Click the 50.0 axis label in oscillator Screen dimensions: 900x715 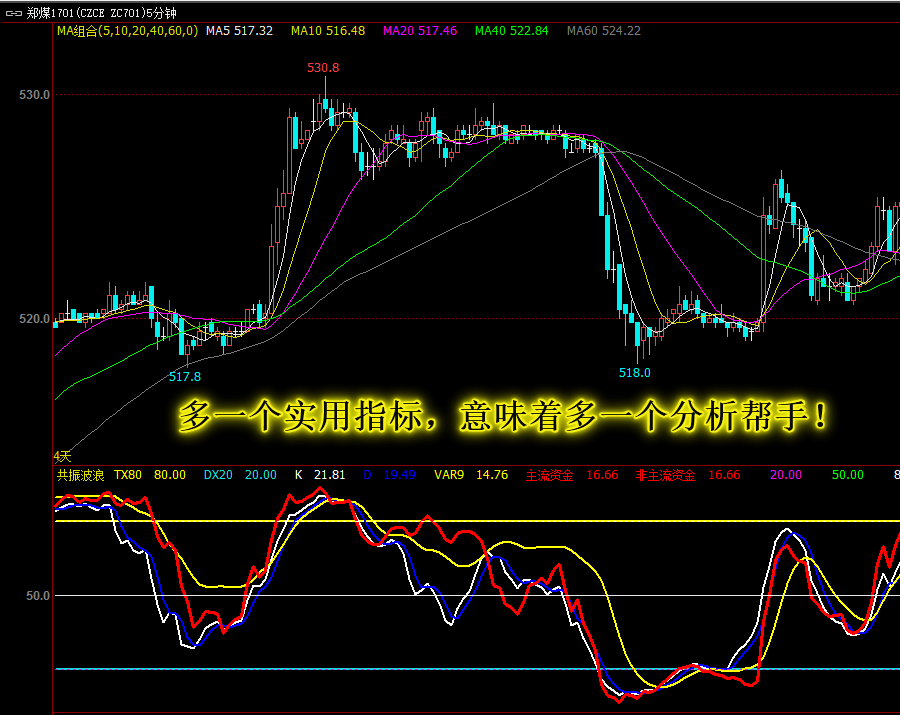tap(38, 596)
